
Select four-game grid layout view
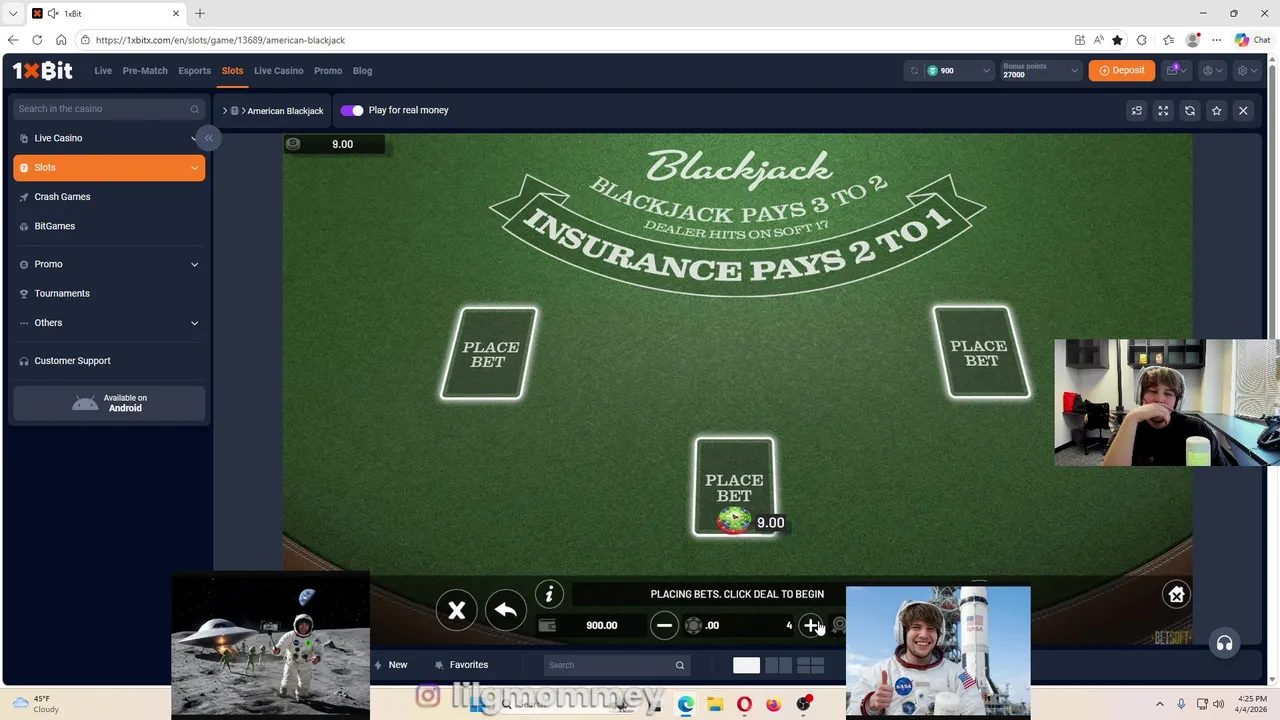[810, 666]
